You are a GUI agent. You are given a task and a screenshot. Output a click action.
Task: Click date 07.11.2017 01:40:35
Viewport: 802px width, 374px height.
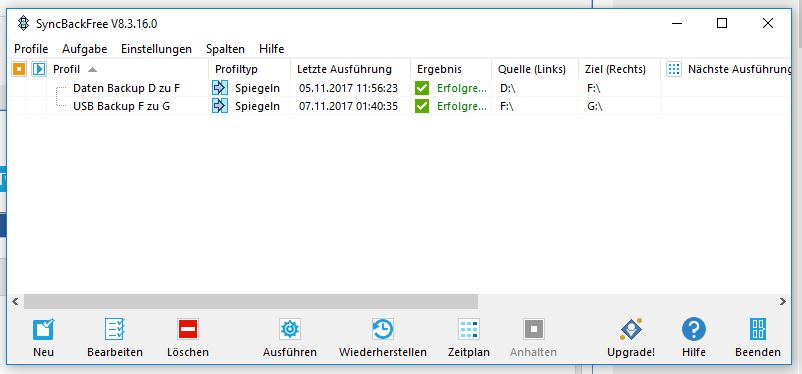(348, 106)
